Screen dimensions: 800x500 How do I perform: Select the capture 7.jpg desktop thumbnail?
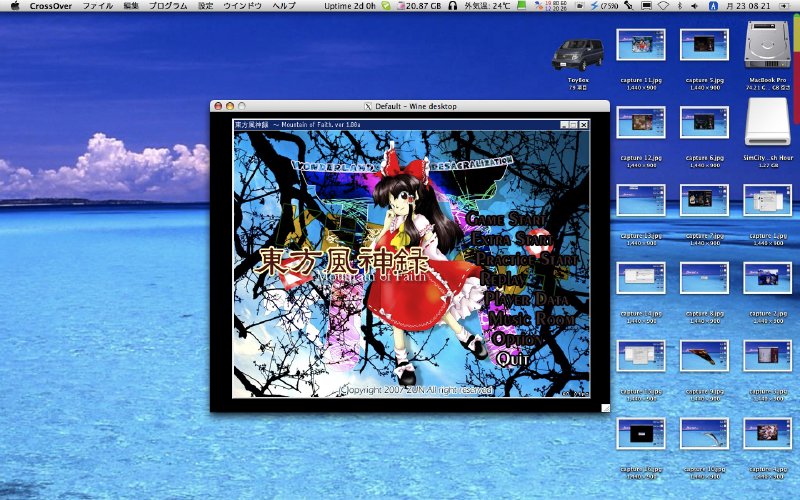(704, 200)
